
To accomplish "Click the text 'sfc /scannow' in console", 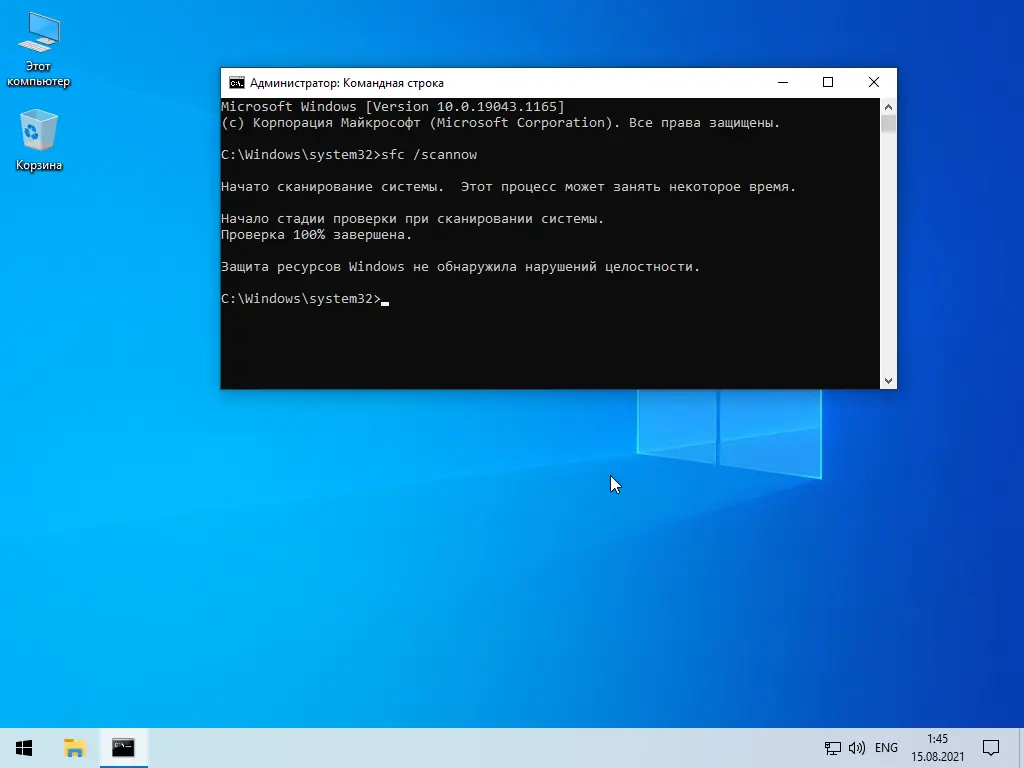I will pyautogui.click(x=429, y=155).
